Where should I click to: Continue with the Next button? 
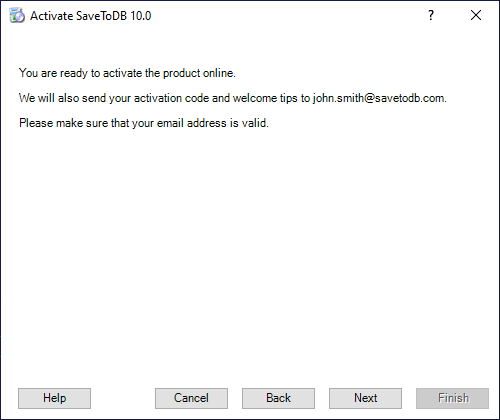tap(365, 398)
